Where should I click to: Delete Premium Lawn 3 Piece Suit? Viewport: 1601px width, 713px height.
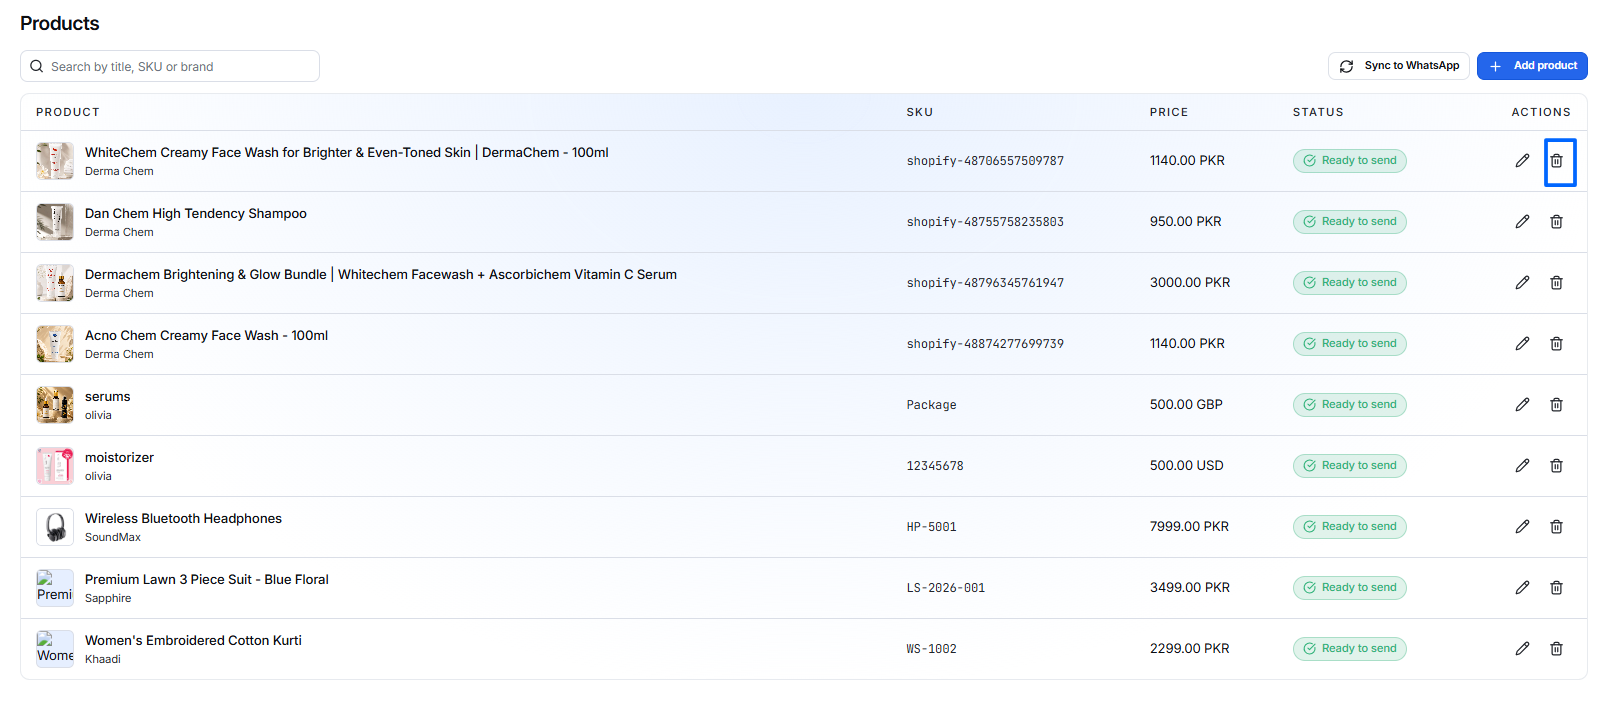pyautogui.click(x=1557, y=588)
